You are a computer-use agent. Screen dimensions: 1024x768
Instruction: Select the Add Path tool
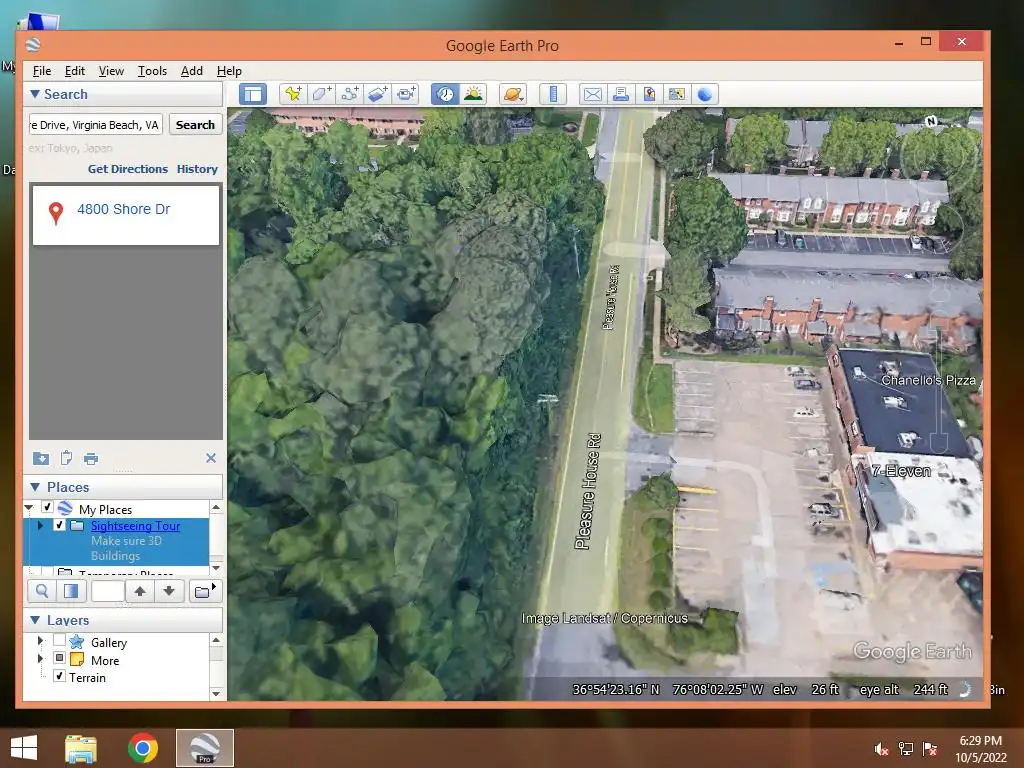tap(349, 94)
